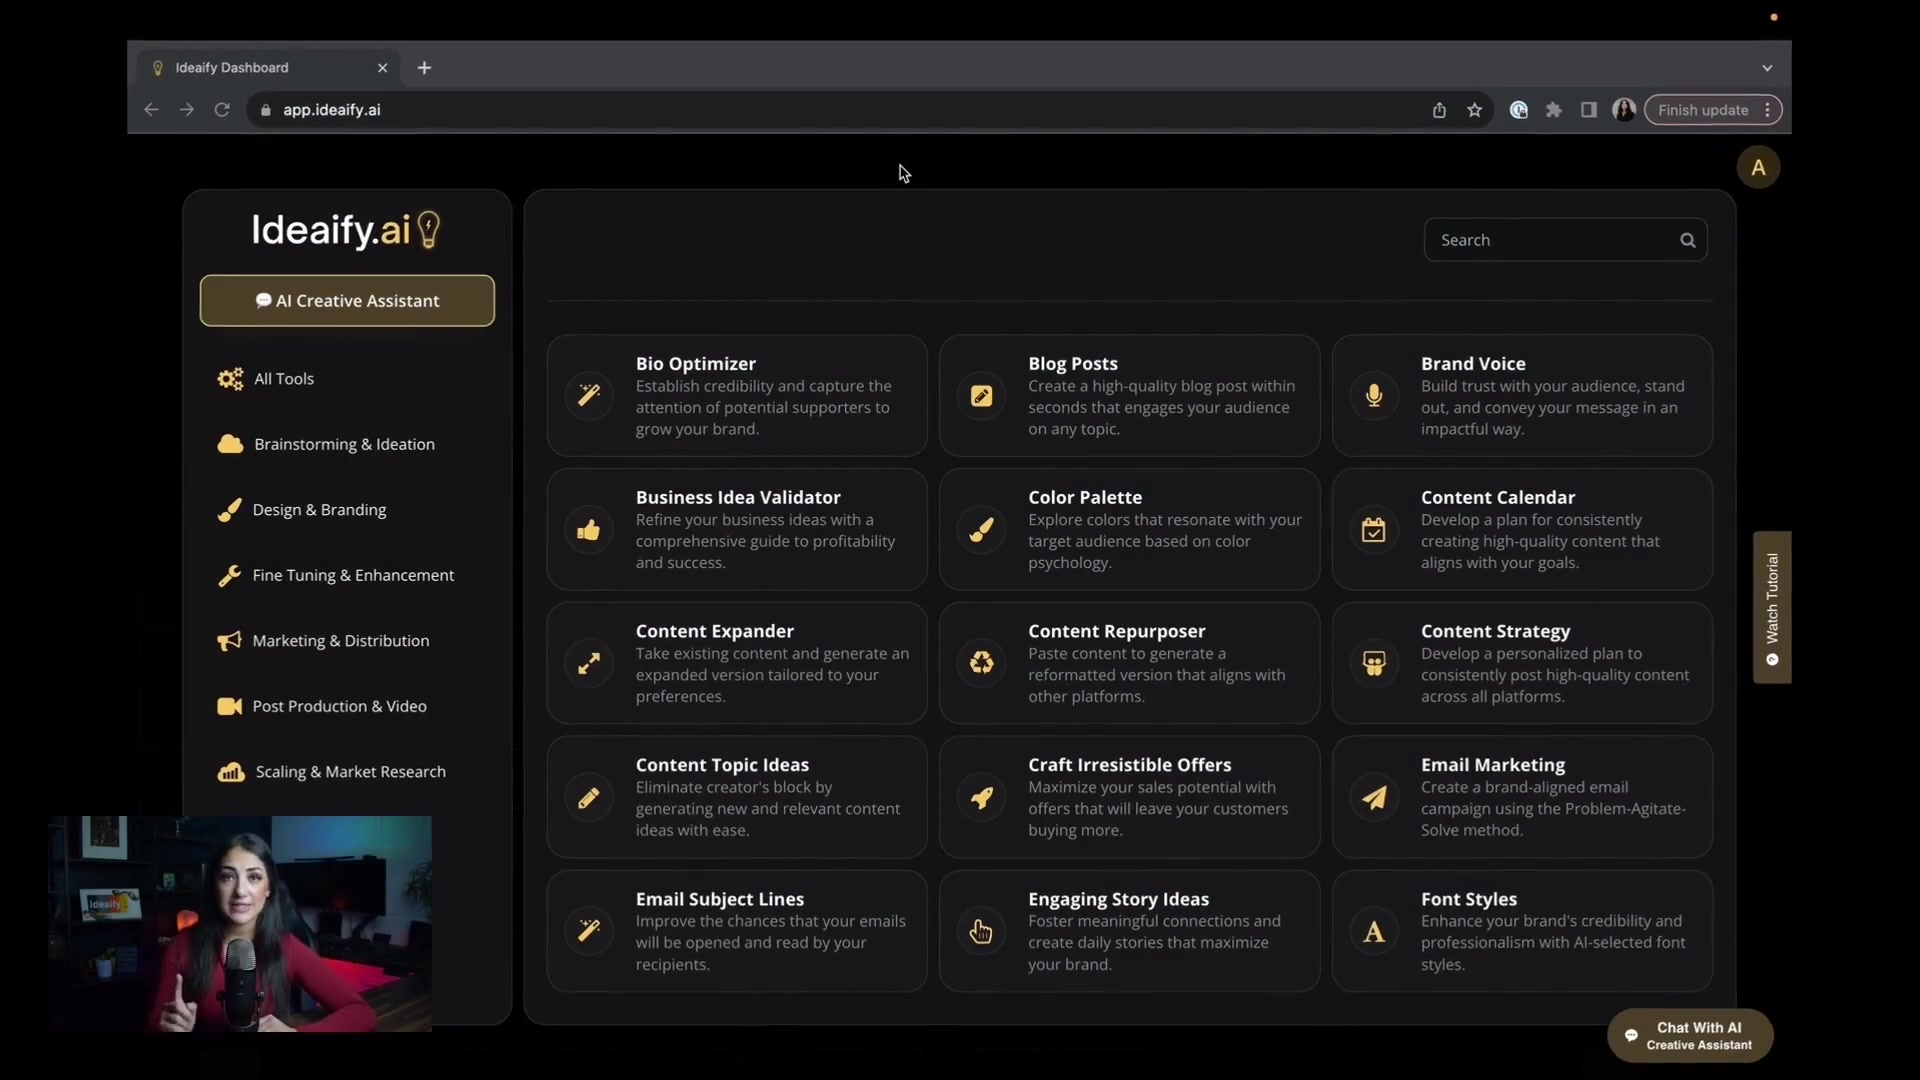The width and height of the screenshot is (1920, 1080).
Task: Open Chat With AI Creative Assistant
Action: point(1690,1036)
